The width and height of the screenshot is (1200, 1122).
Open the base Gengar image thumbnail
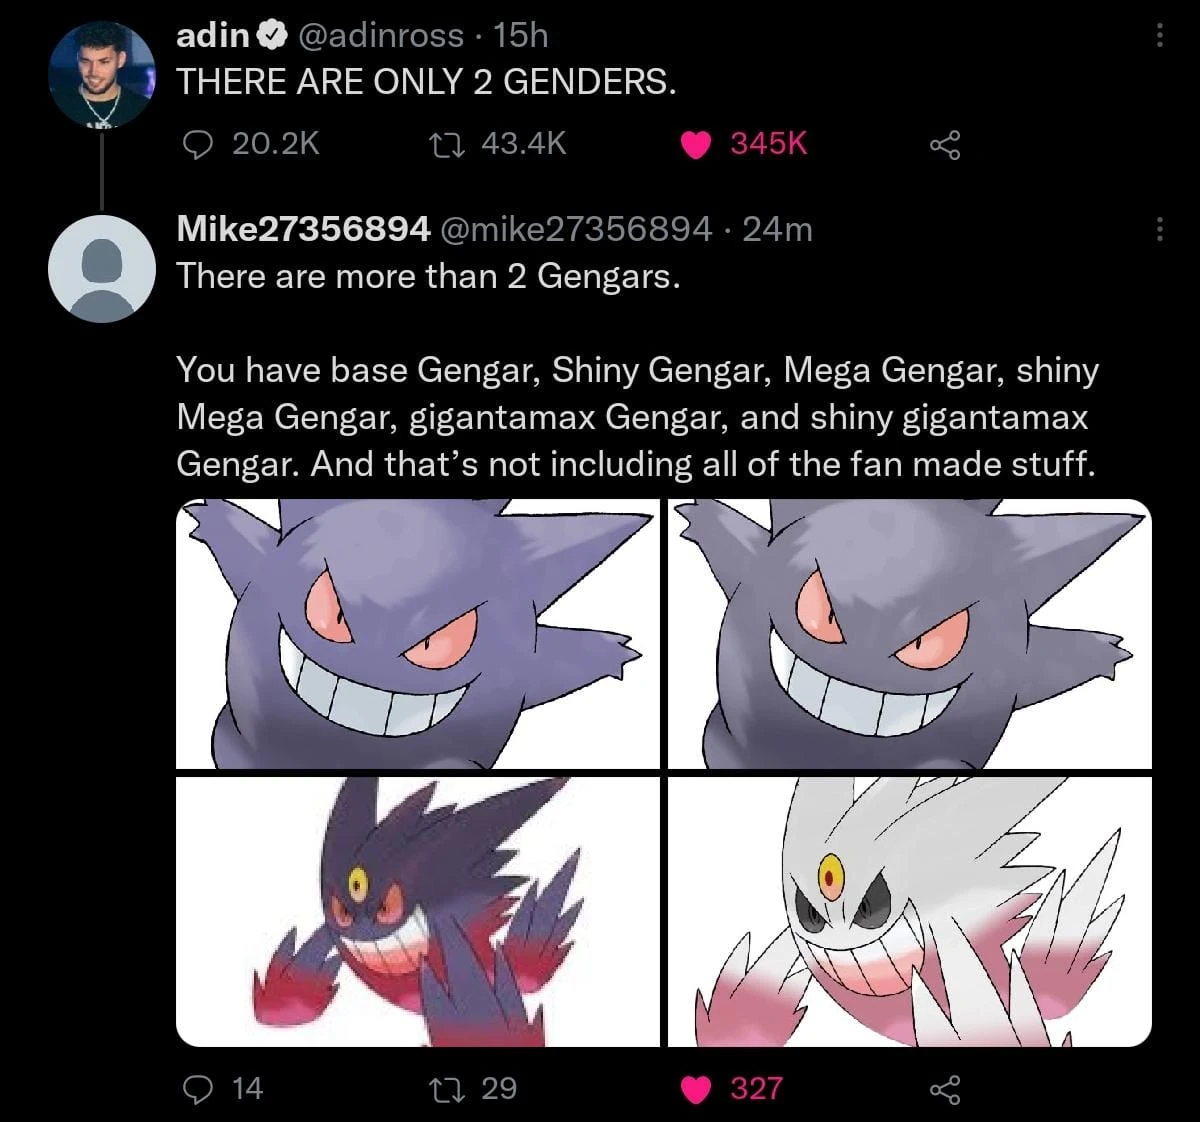[415, 630]
